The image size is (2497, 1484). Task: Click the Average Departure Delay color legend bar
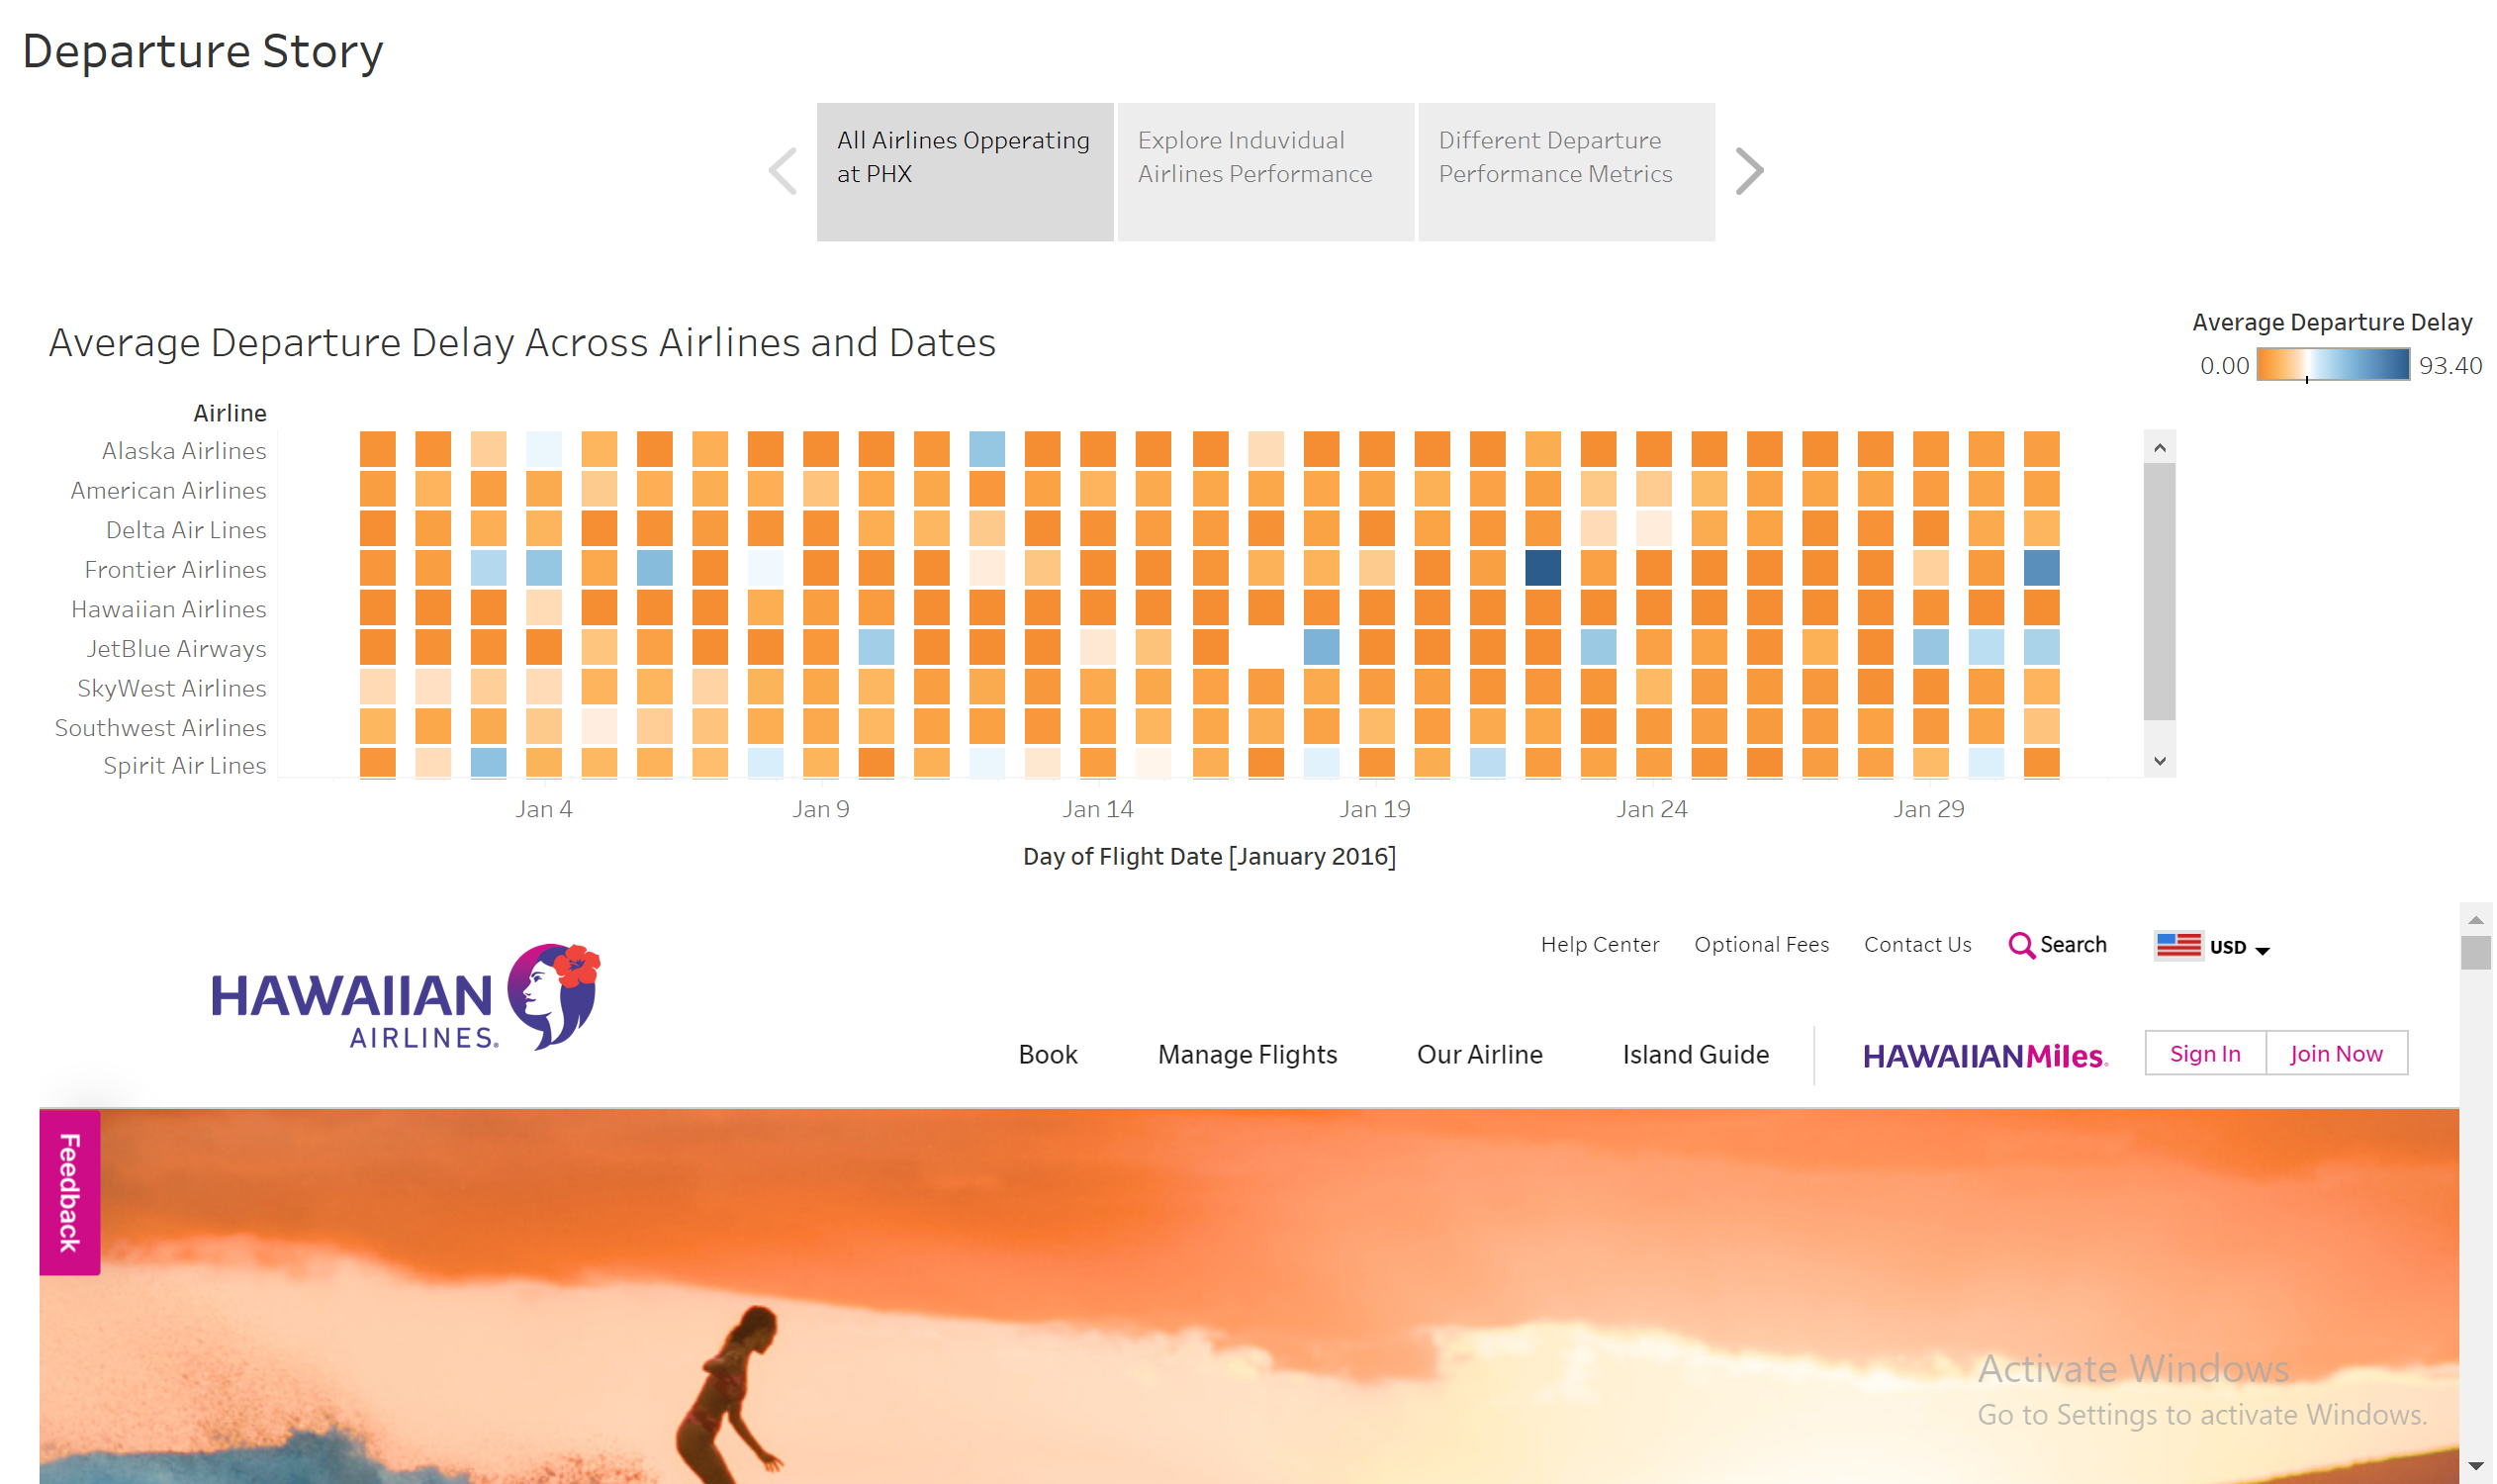(x=2334, y=364)
